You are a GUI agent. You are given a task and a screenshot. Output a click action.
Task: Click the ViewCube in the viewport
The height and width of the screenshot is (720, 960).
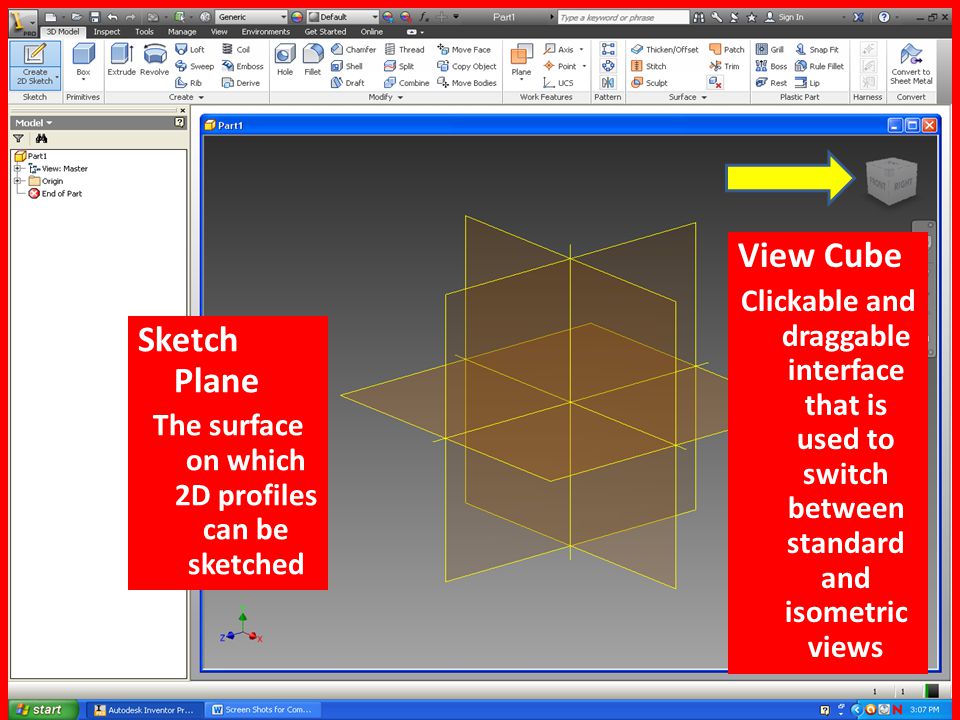click(891, 181)
